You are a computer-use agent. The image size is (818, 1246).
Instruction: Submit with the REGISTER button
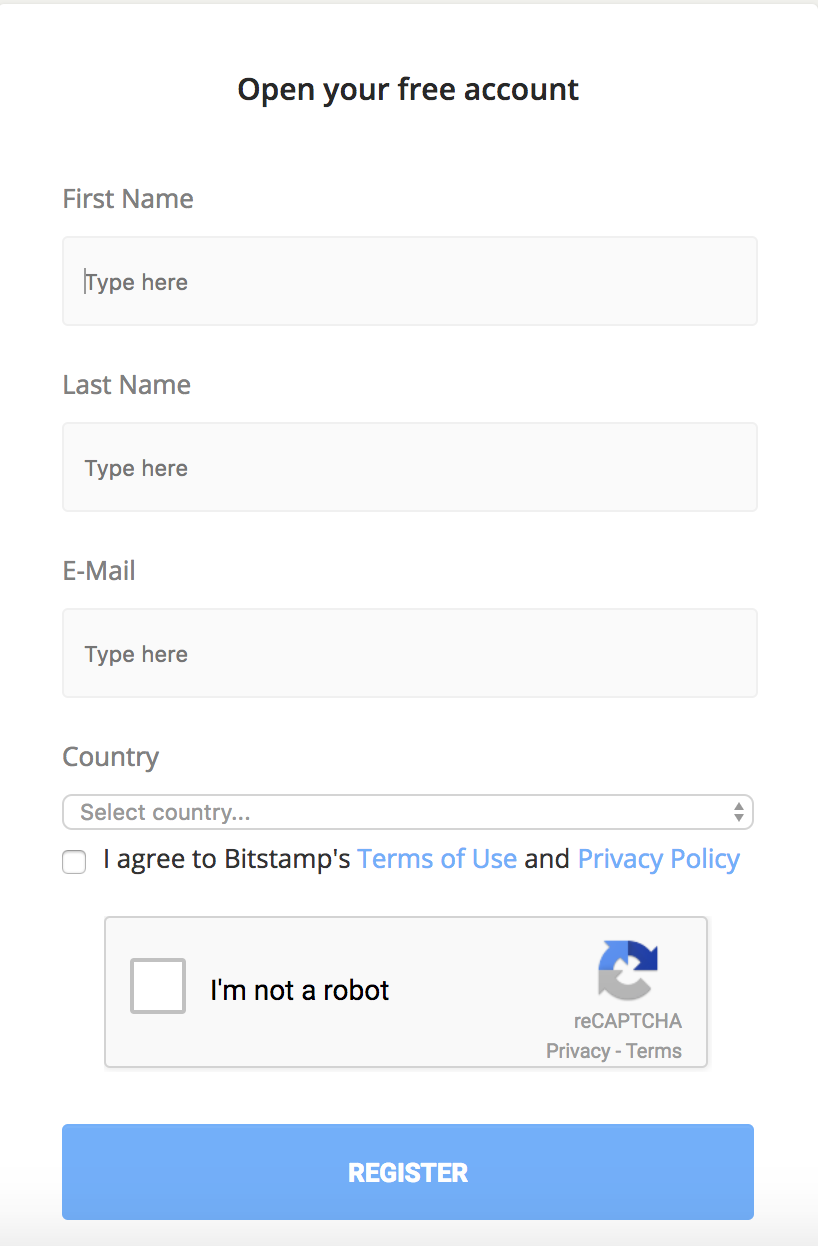(408, 1172)
